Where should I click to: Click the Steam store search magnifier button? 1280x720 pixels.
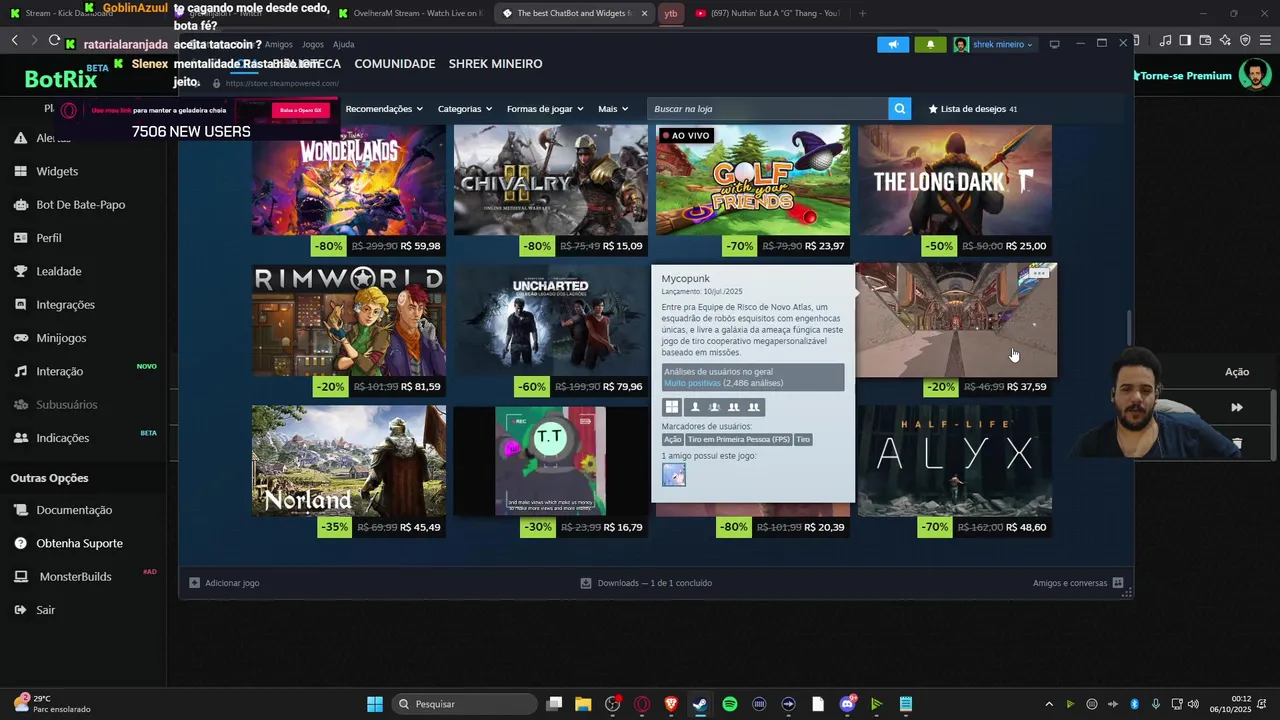click(900, 109)
